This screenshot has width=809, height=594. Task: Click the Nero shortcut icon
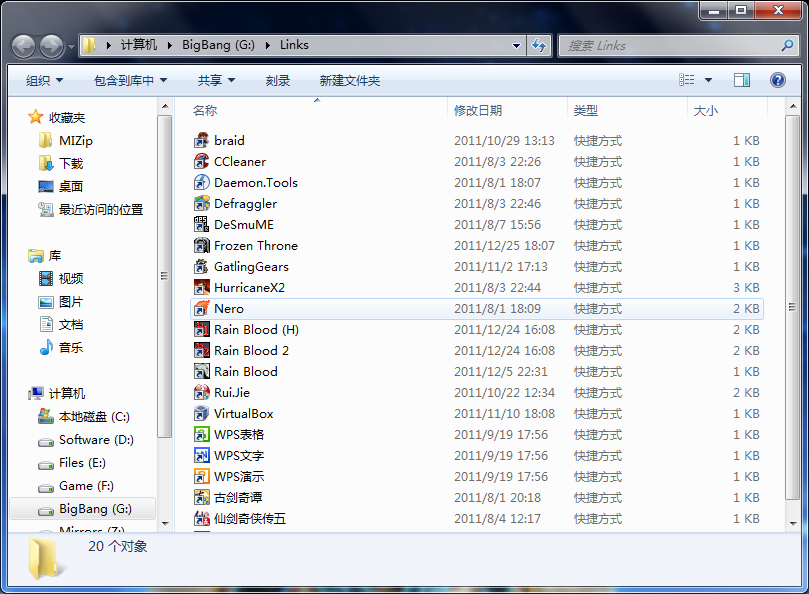point(202,309)
